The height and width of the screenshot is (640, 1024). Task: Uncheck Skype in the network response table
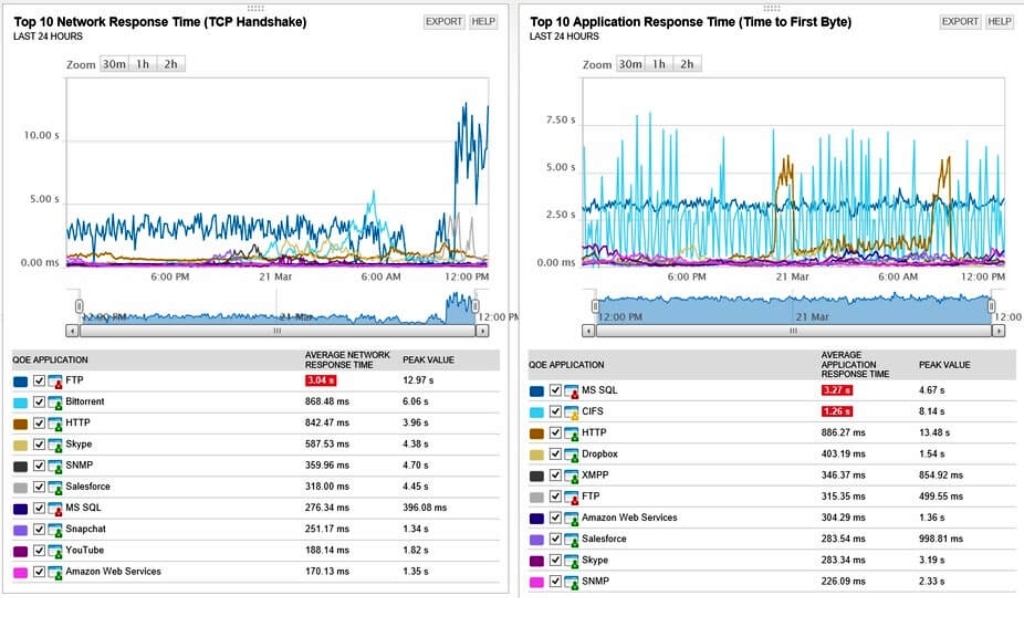pyautogui.click(x=38, y=445)
